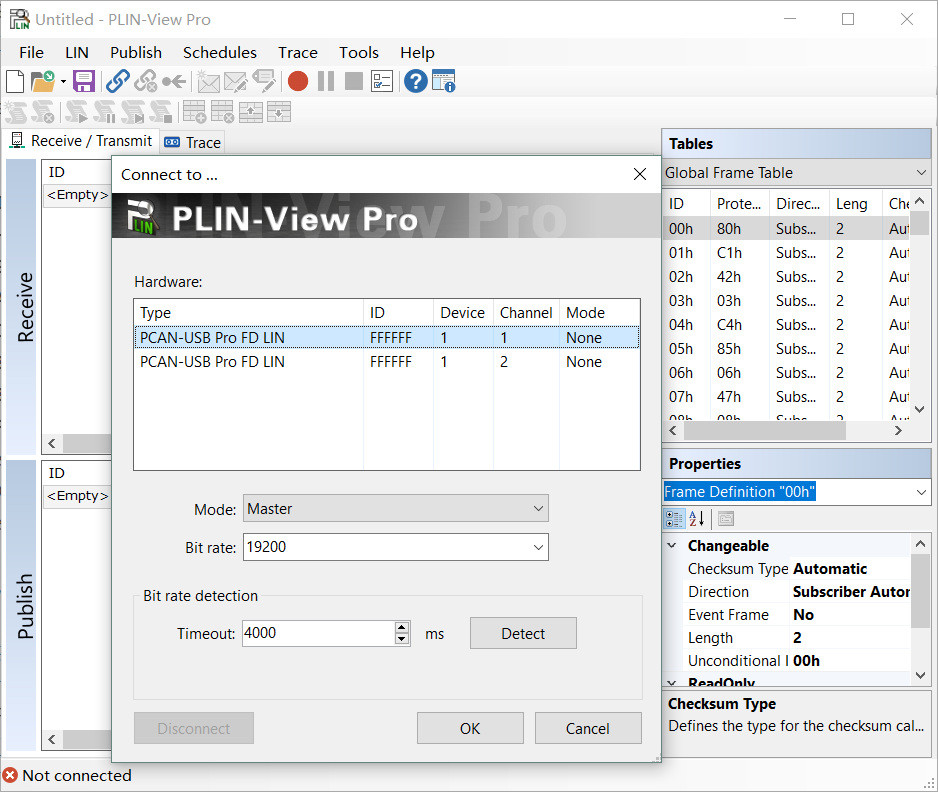Open the Publish menu
Viewport: 938px width, 792px height.
point(136,53)
